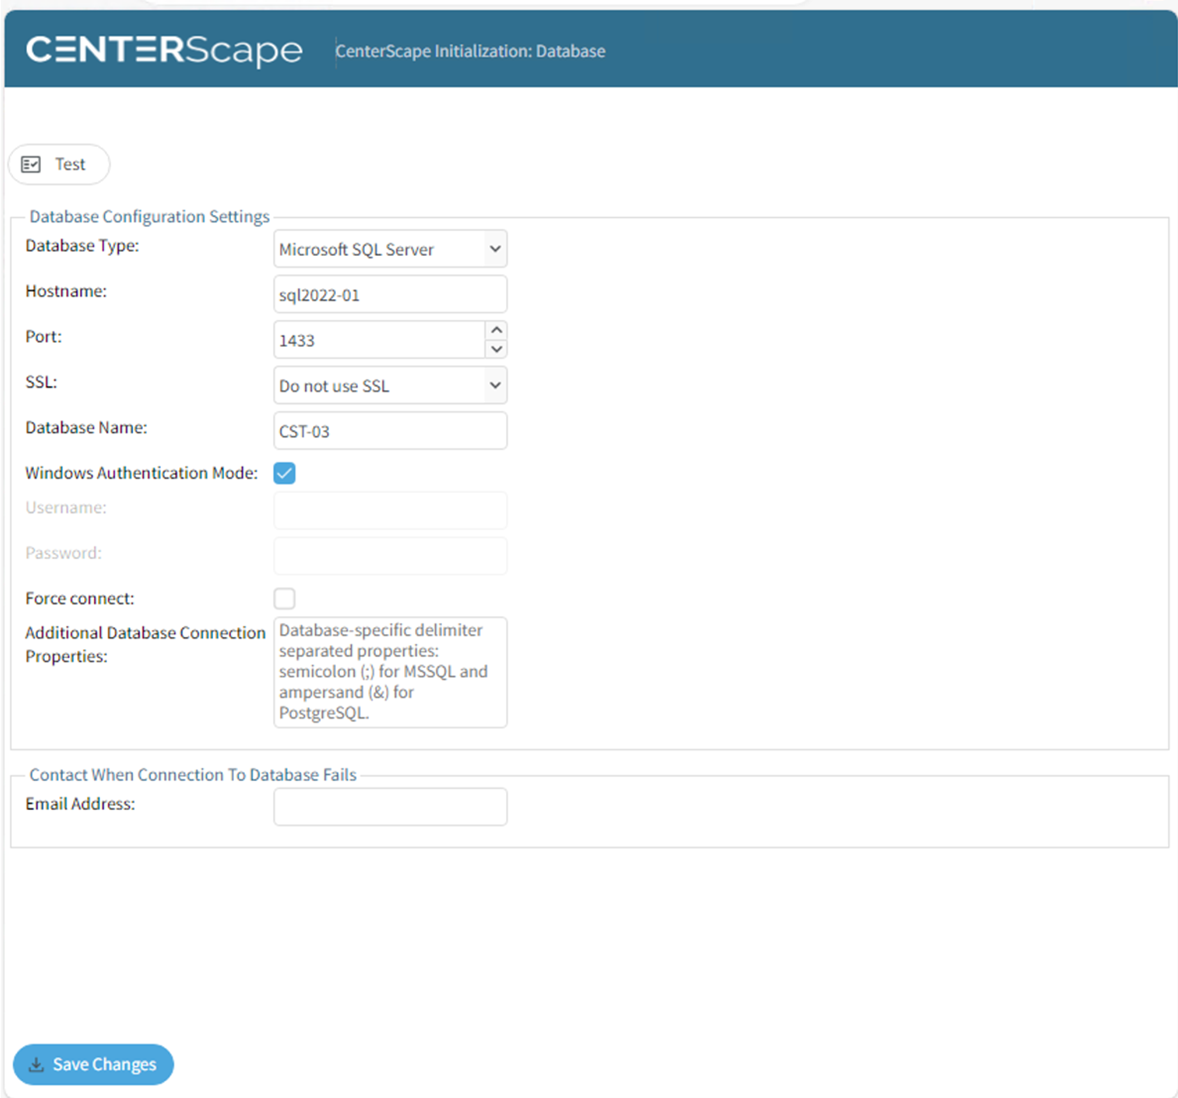This screenshot has height=1098, width=1178.
Task: Save the settings with Save Changes
Action: [93, 1064]
